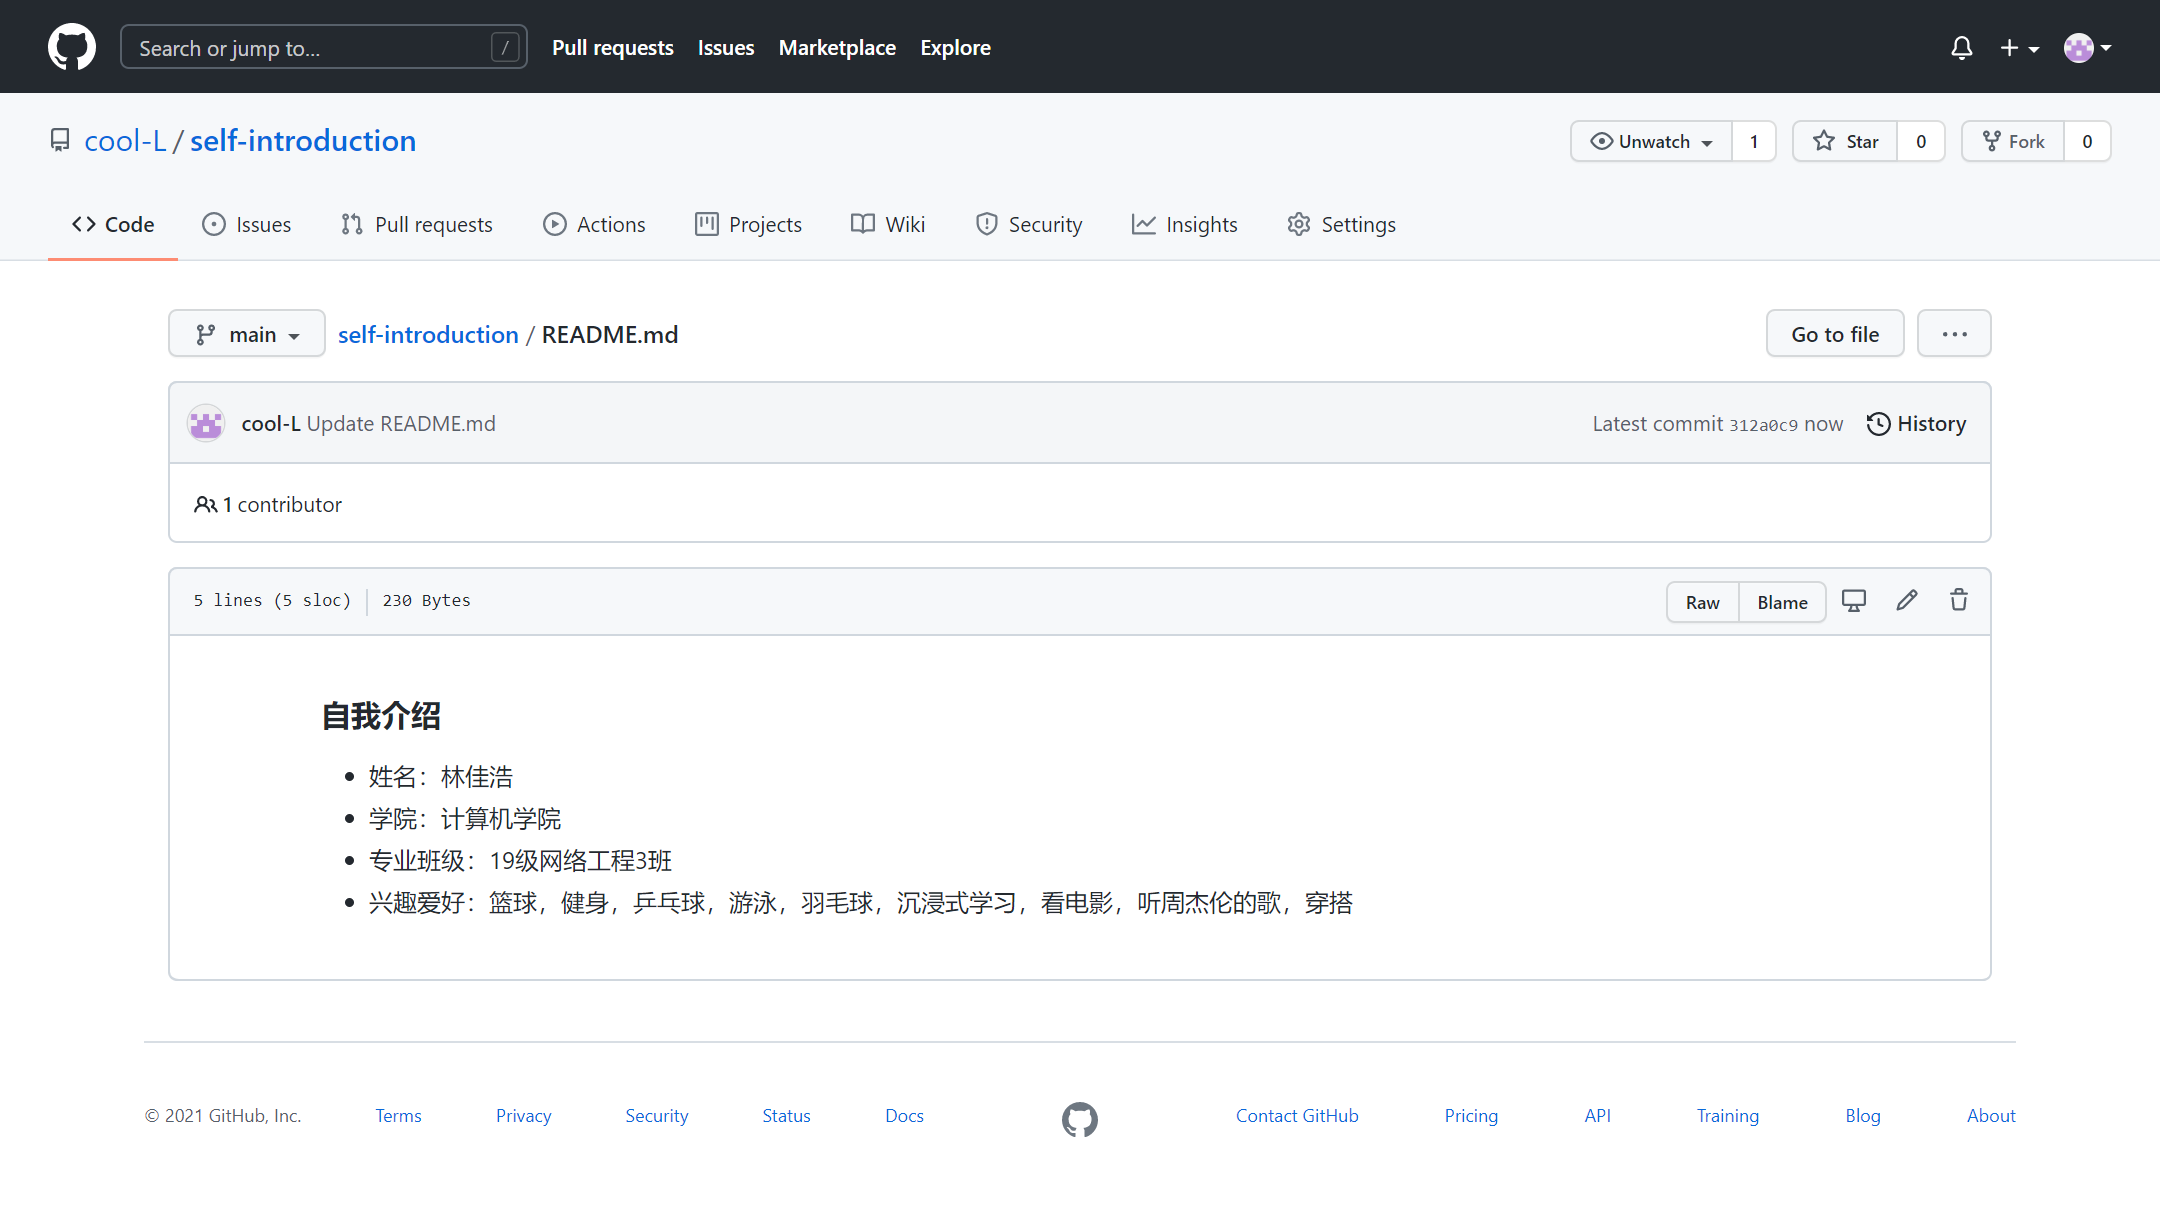Screen dimensions: 2160x1230
Task: Click the footer GitHub mark icon
Action: [1079, 1119]
